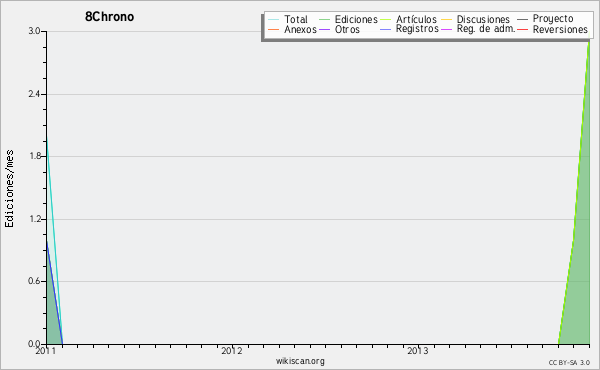Click the Proyecto legend entry
This screenshot has height=370, width=600.
click(545, 19)
